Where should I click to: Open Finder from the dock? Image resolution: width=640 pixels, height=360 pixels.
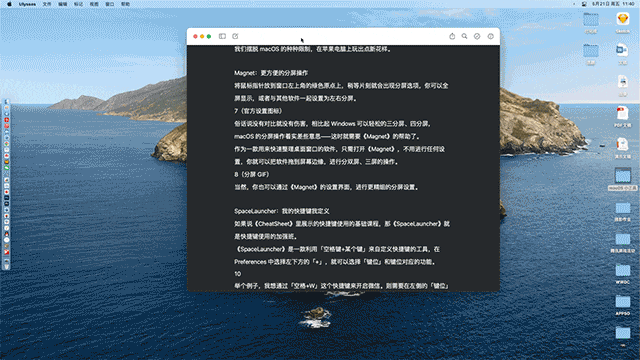(6, 102)
